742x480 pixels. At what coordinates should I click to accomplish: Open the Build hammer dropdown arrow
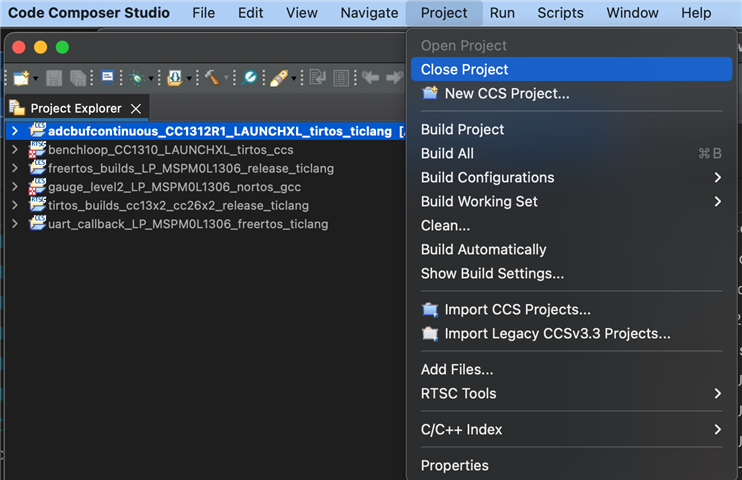click(226, 78)
